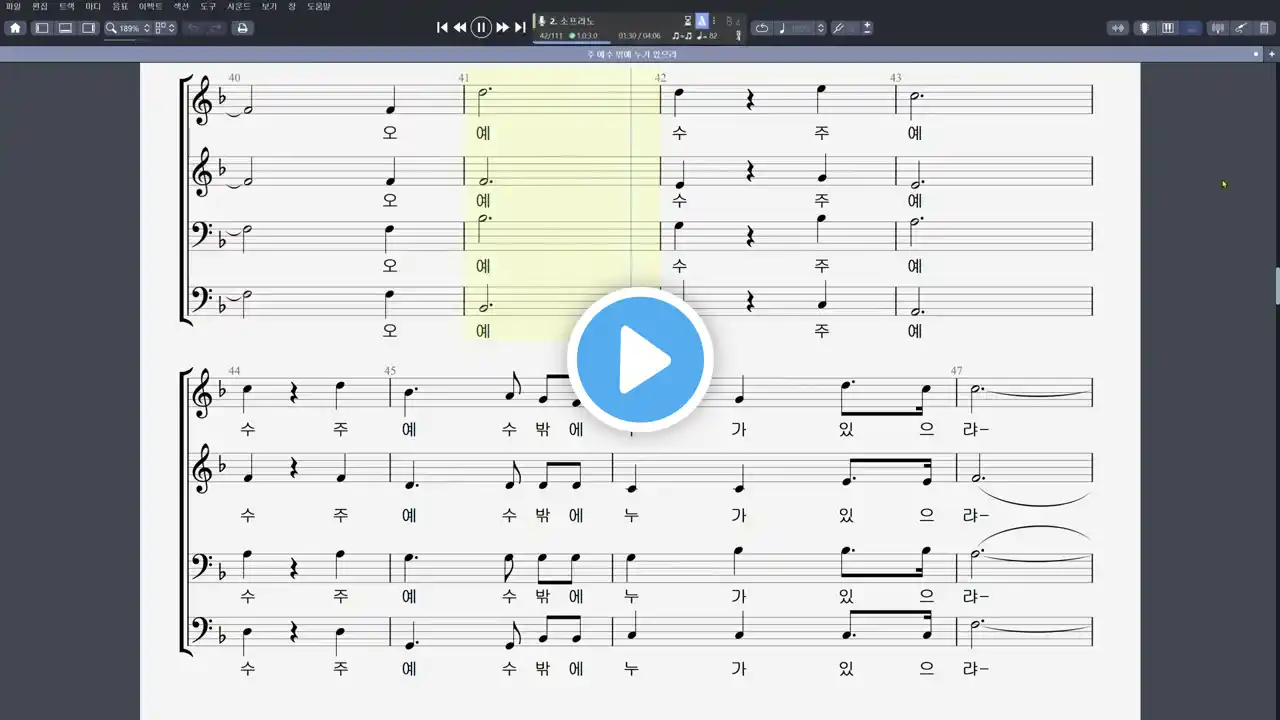Open the guitar instrument view
This screenshot has width=1280, height=720.
1241,28
